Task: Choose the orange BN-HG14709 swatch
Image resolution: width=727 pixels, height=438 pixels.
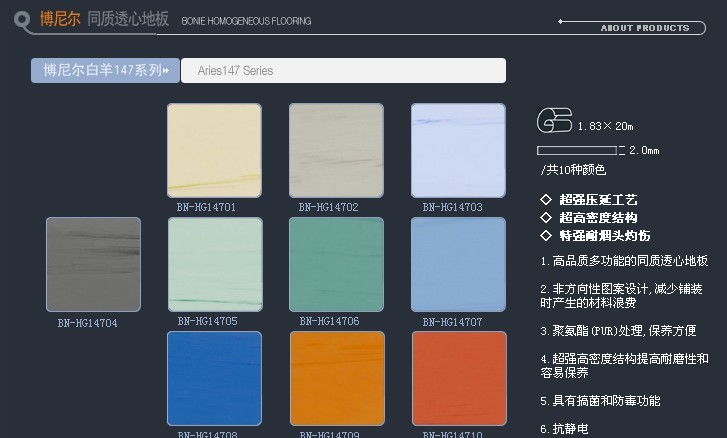Action: point(336,379)
